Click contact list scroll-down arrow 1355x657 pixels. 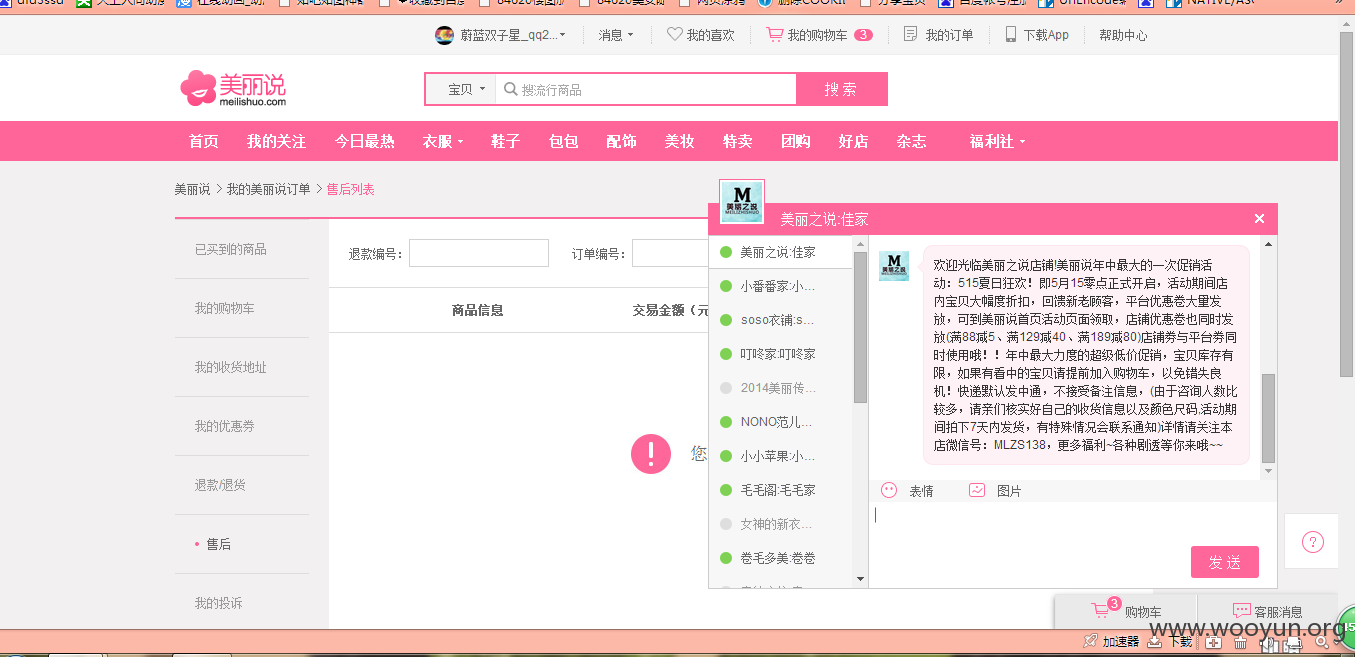coord(860,579)
